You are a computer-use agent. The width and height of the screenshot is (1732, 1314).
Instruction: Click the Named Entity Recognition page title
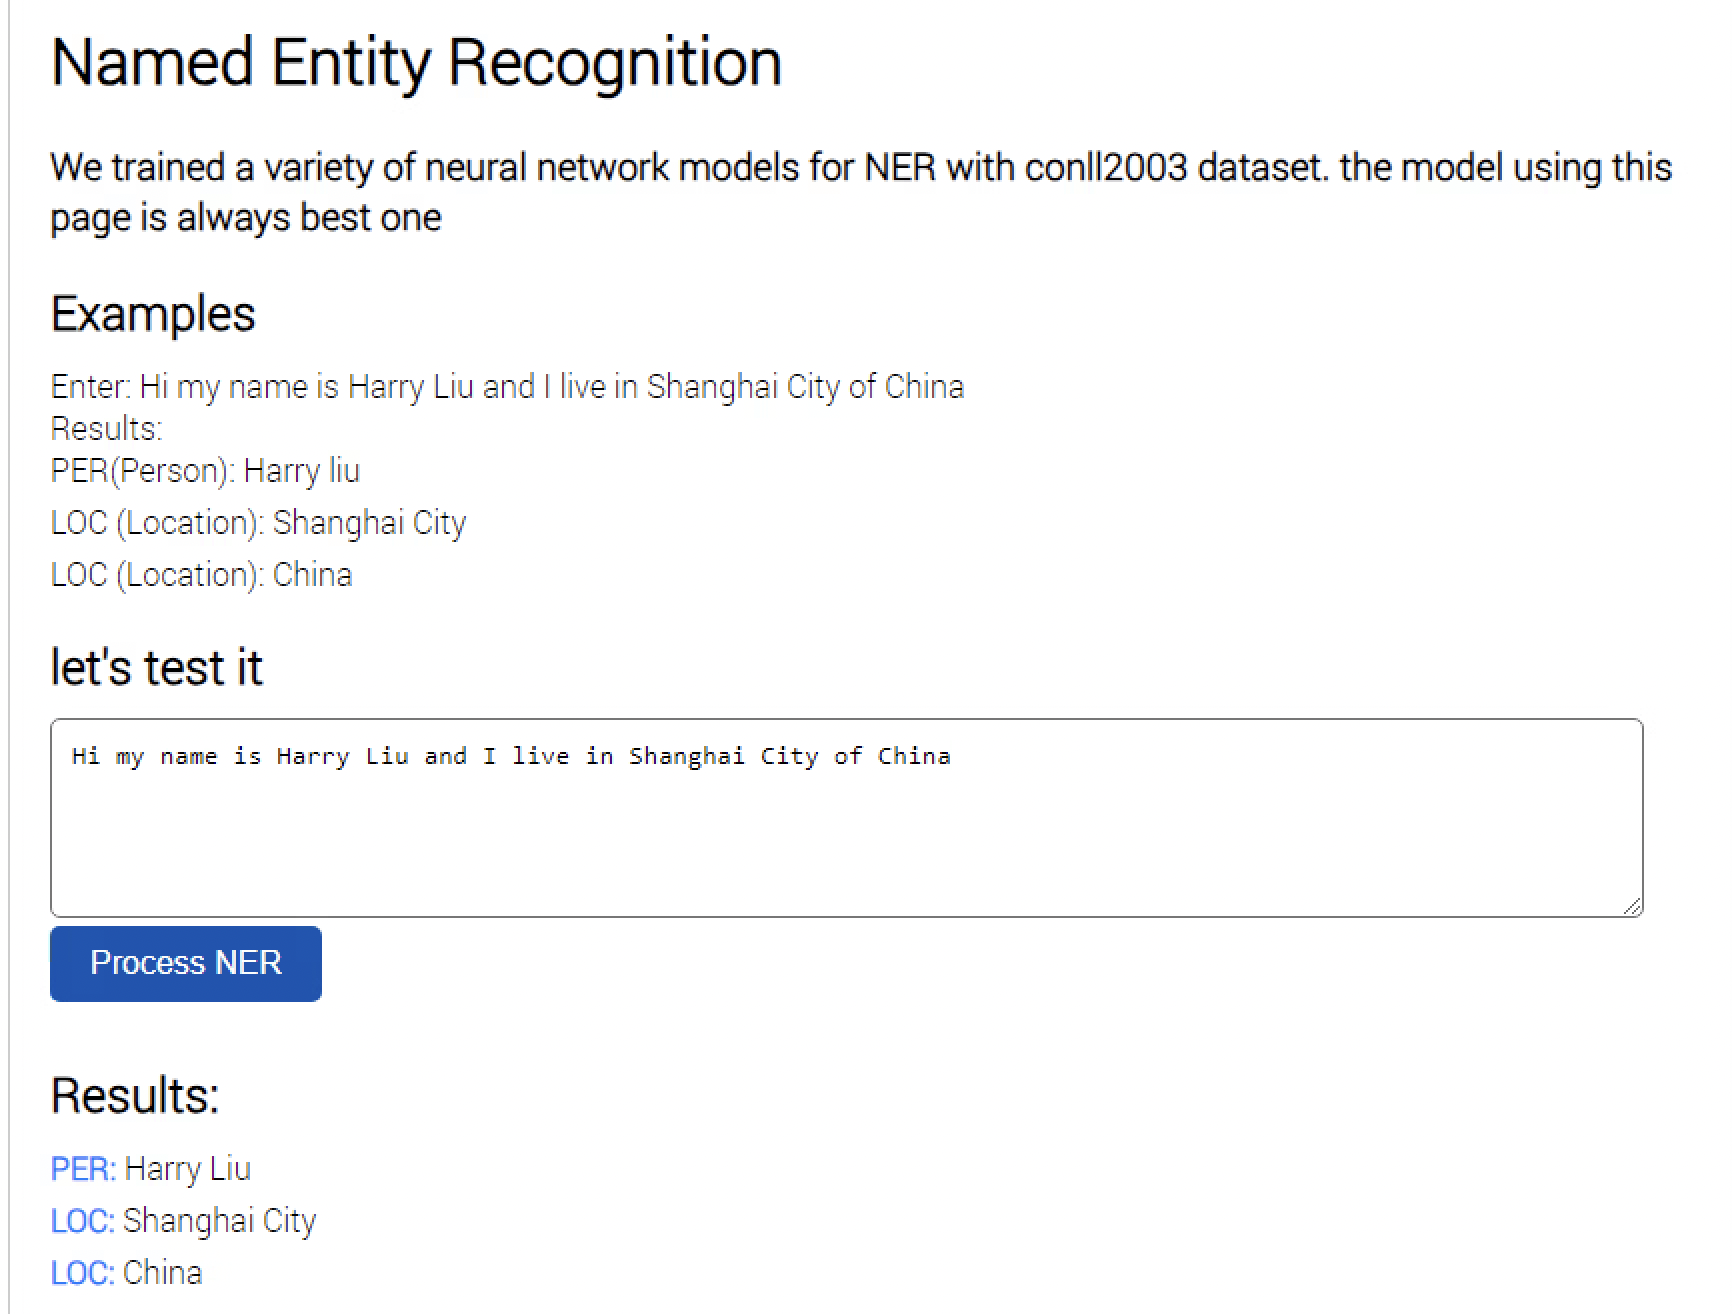click(416, 62)
